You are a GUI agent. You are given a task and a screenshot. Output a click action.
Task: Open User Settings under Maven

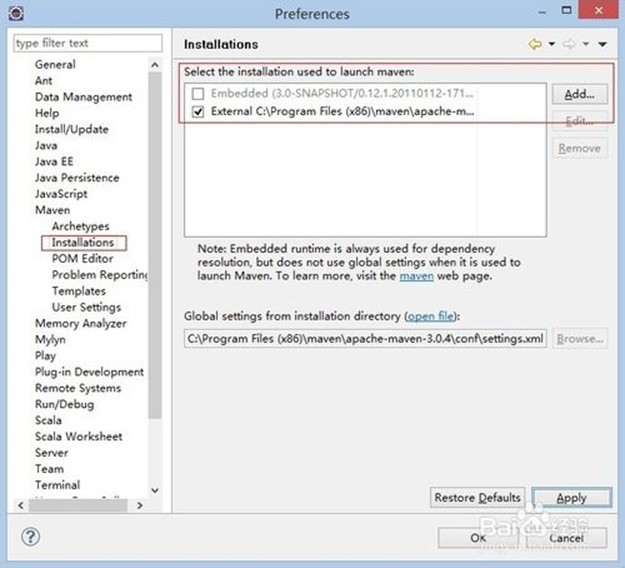point(86,307)
